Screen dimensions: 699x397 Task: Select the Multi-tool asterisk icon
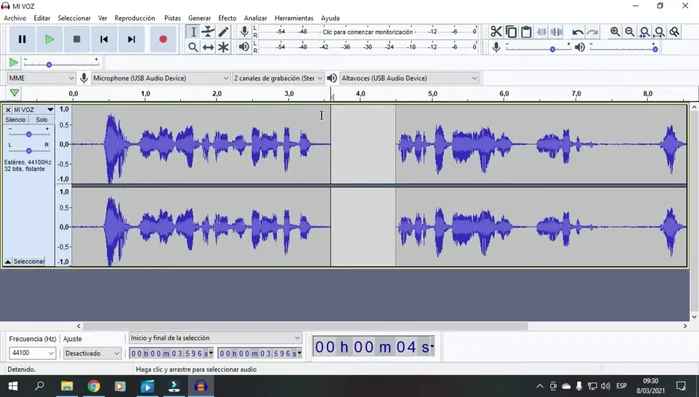[x=223, y=47]
